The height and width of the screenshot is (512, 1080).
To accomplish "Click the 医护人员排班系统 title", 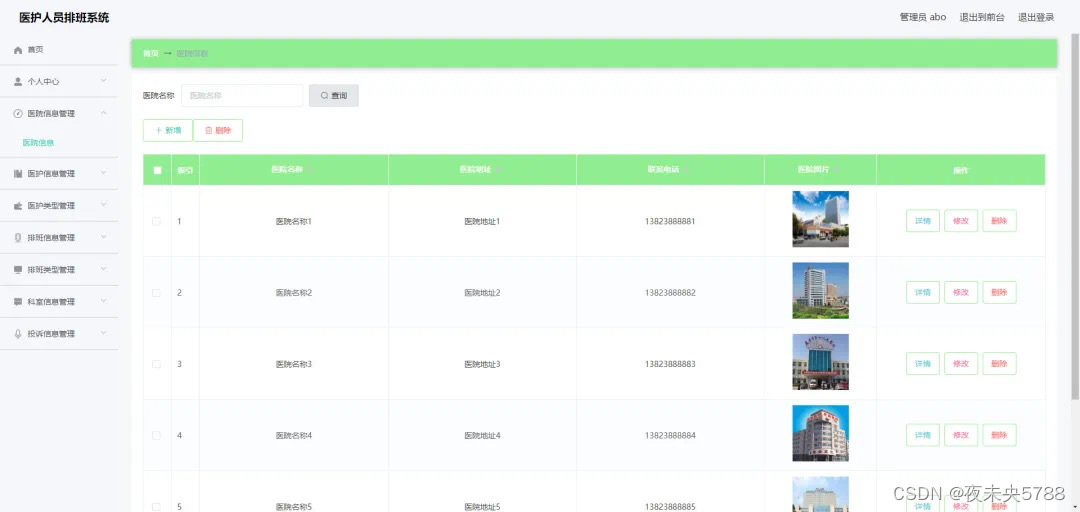I will [x=64, y=18].
